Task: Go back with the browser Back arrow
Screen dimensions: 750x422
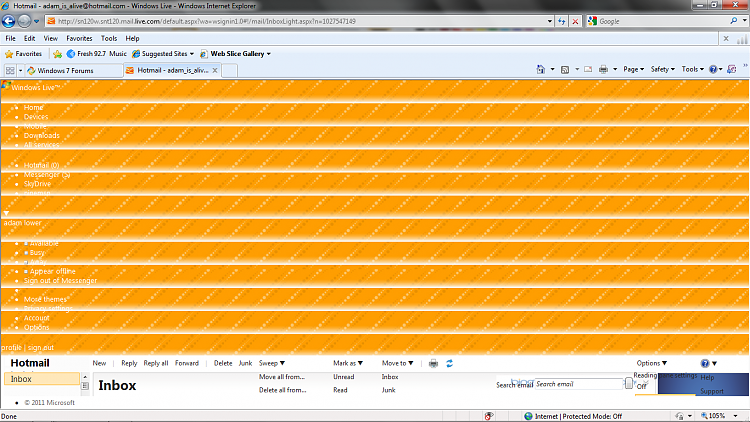Action: coord(9,21)
